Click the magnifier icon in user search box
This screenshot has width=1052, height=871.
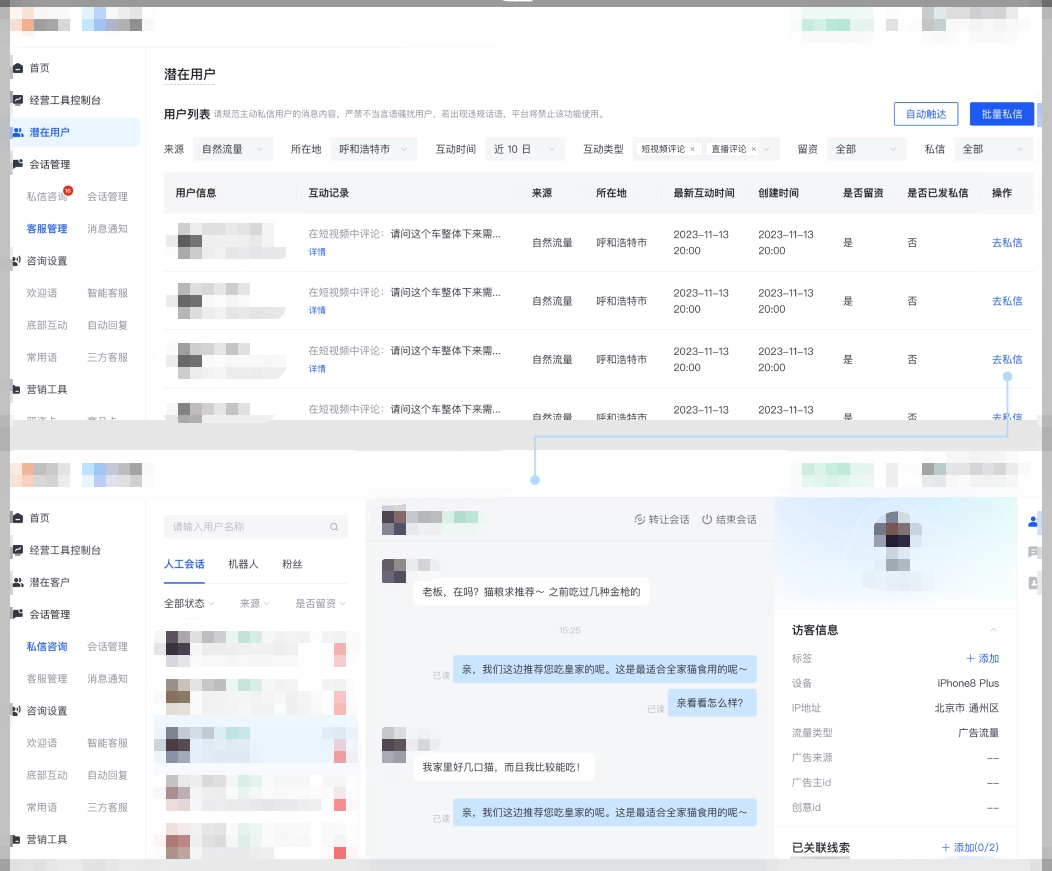tap(333, 526)
